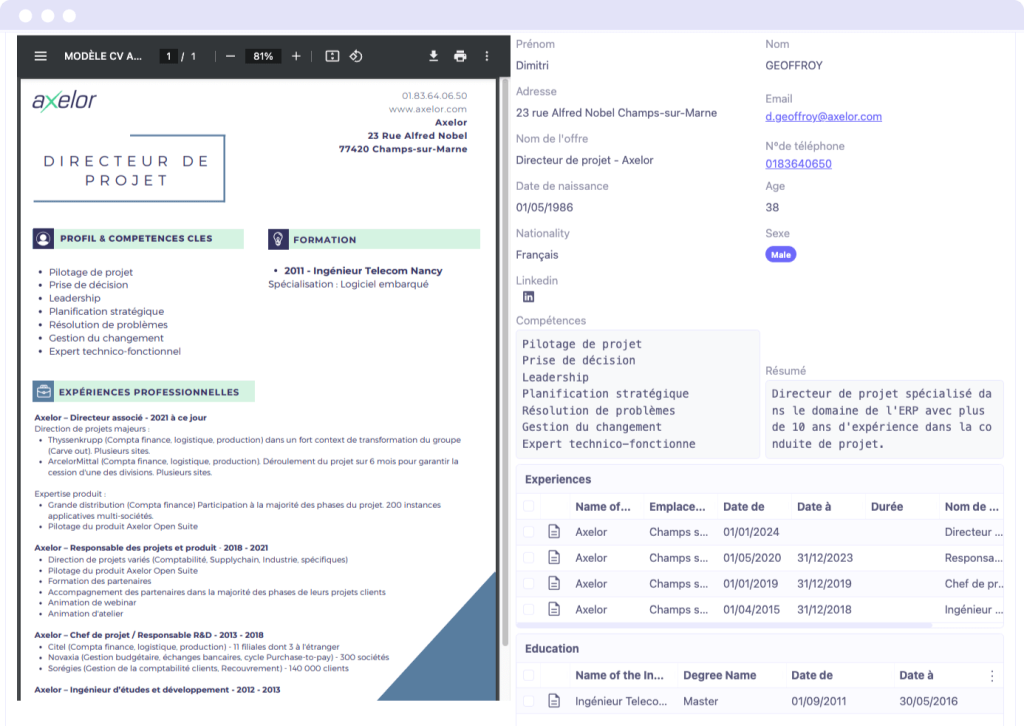Image resolution: width=1024 pixels, height=726 pixels.
Task: Click the PDF viewer vertical scrollbar
Action: (504, 362)
